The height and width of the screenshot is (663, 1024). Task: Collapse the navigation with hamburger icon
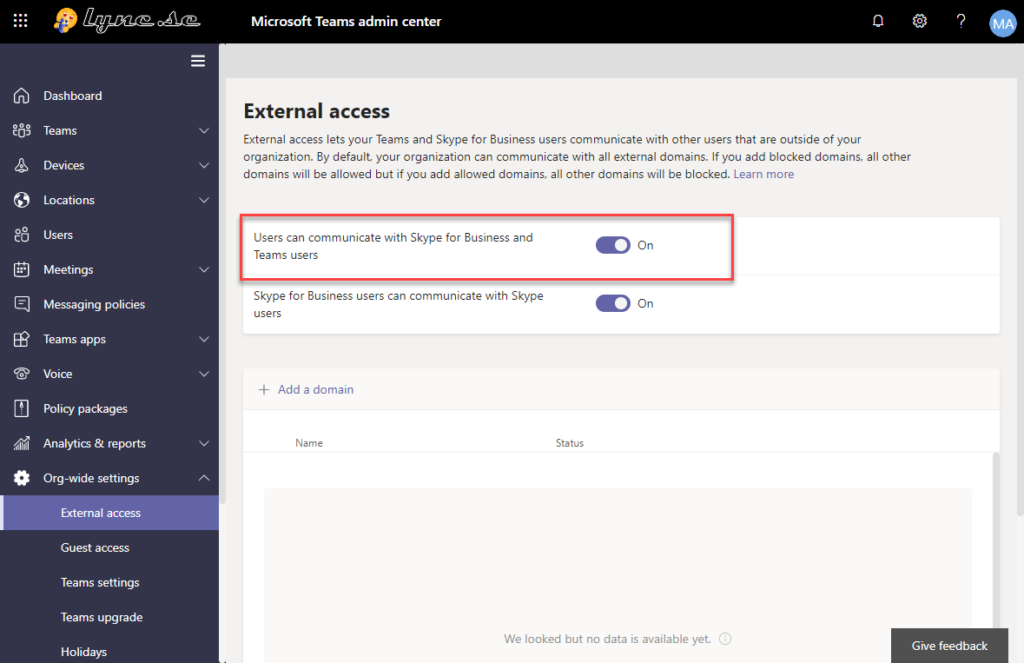click(198, 61)
